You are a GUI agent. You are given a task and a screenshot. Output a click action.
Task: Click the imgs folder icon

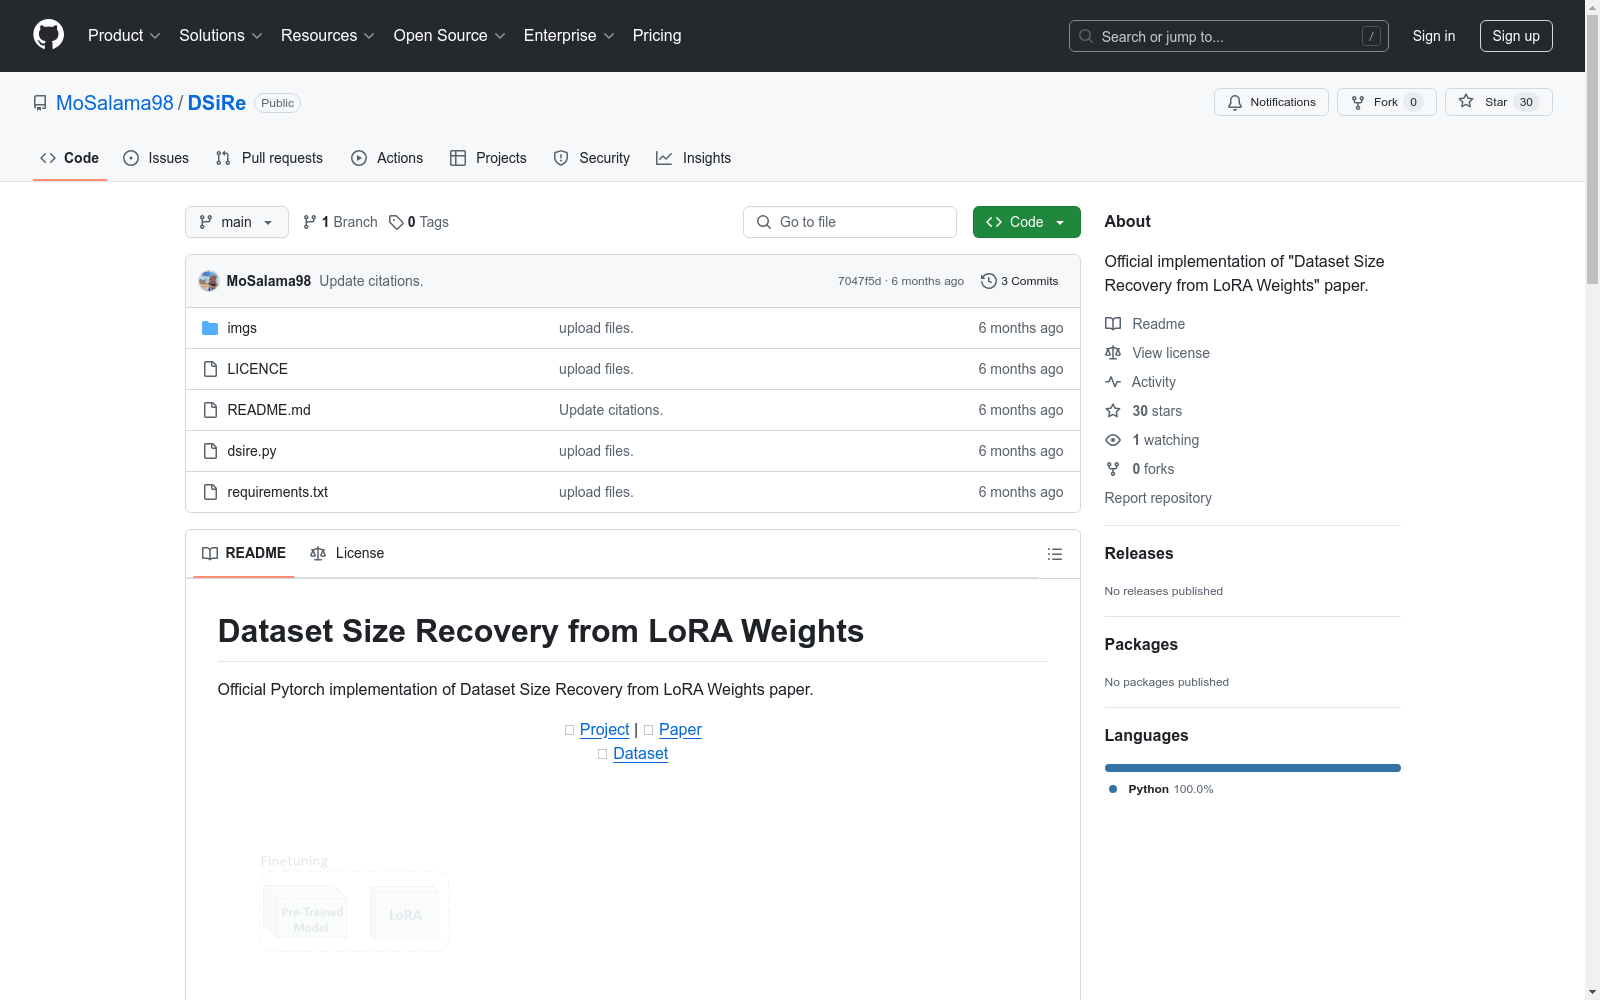(x=210, y=328)
